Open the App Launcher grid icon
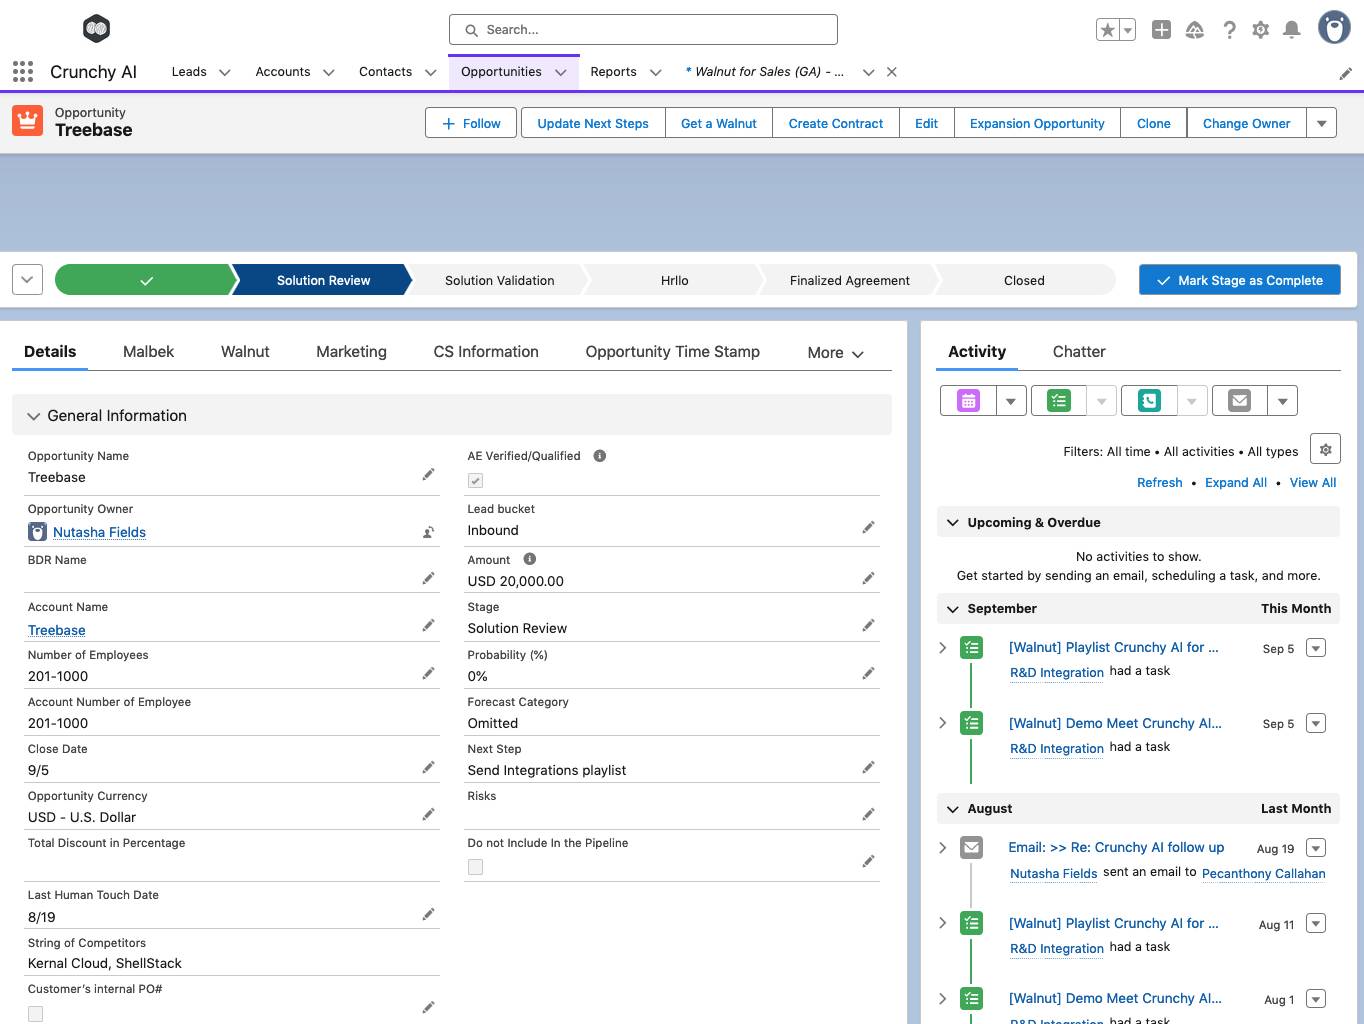 (x=23, y=72)
